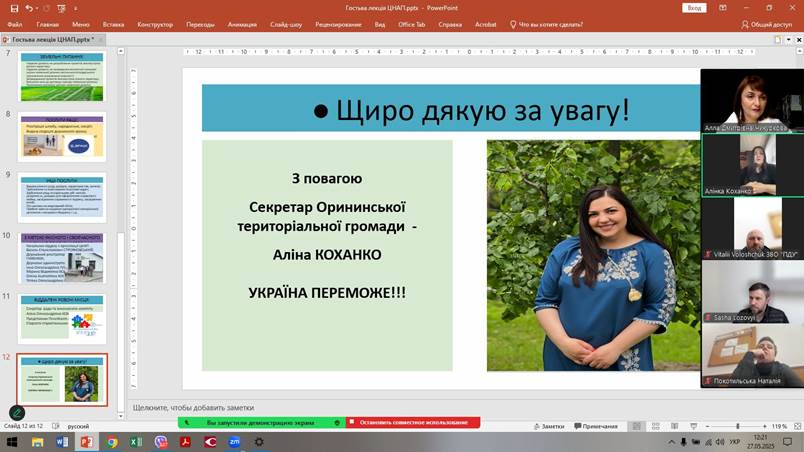Click the Общий доступ share button
This screenshot has height=452, width=804.
[x=766, y=24]
